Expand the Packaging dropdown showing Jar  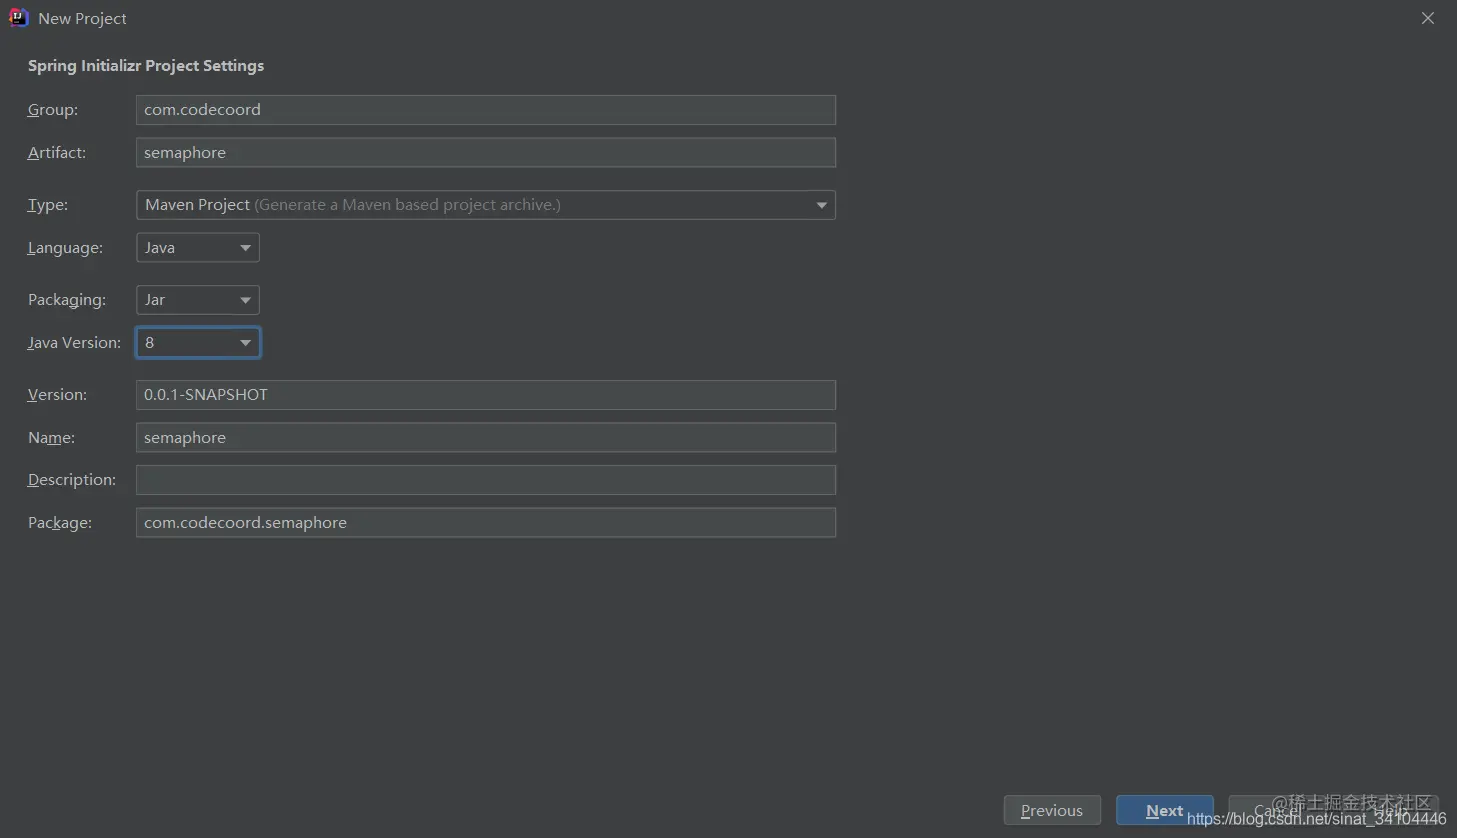198,300
